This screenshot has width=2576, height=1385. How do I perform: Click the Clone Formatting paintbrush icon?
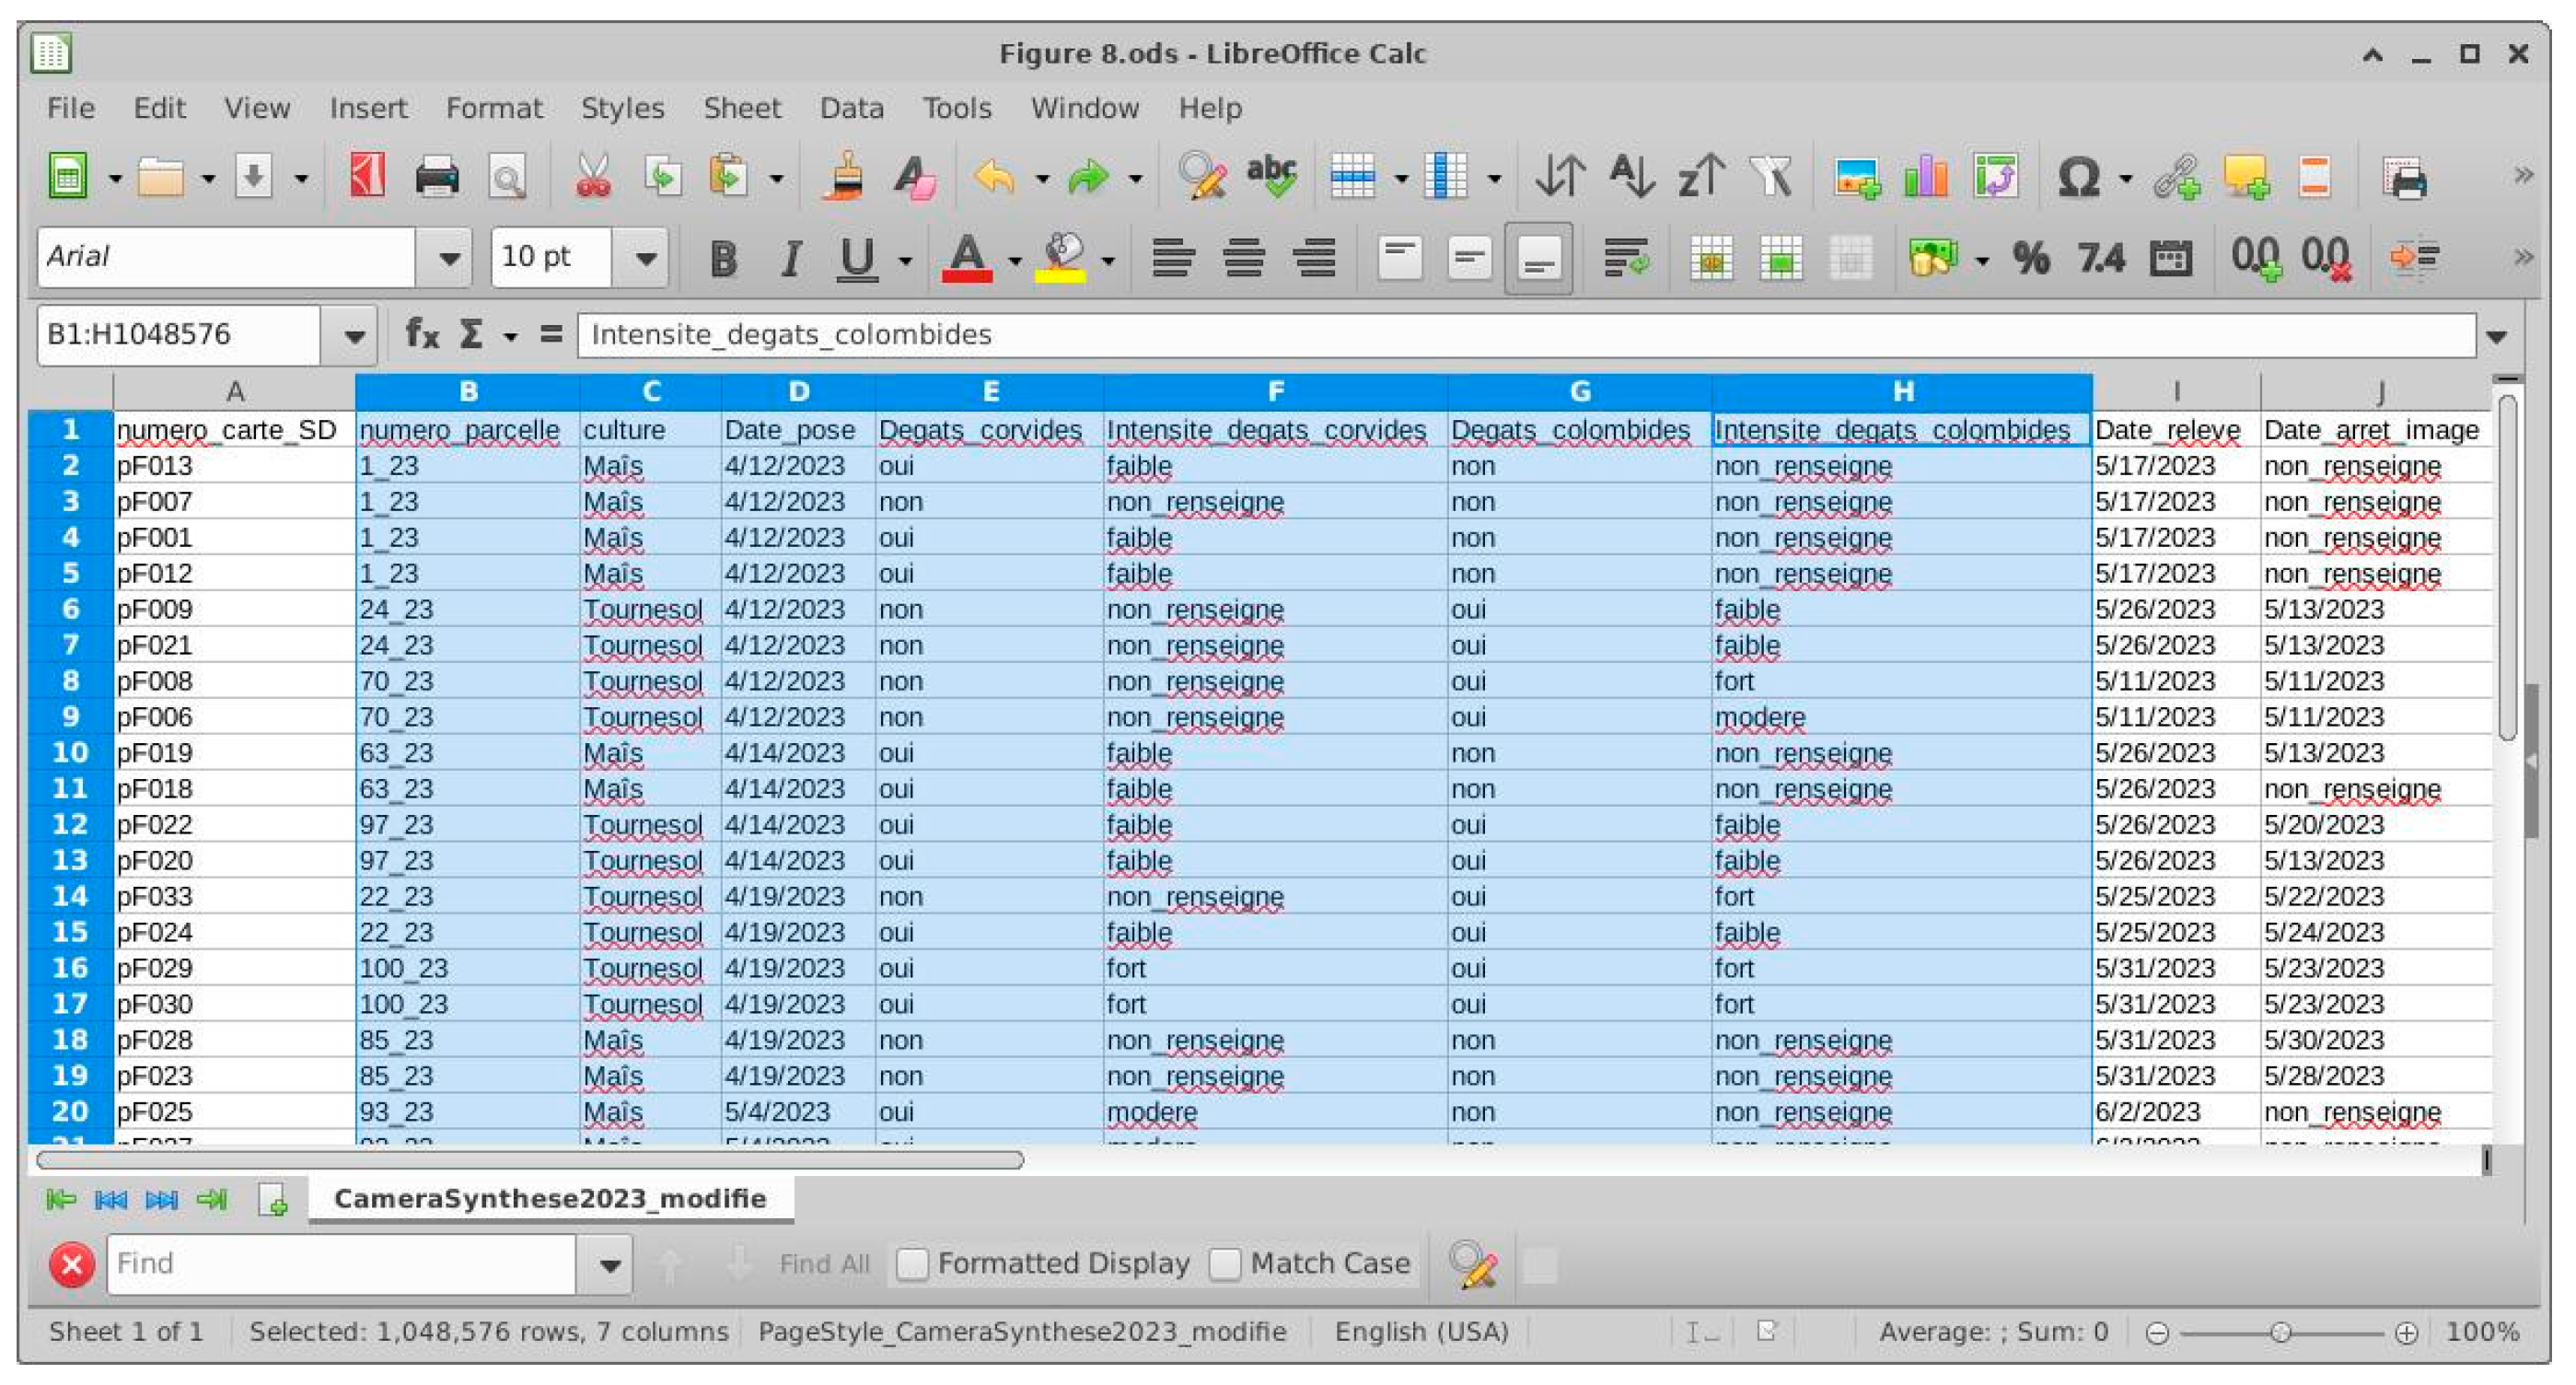click(x=845, y=178)
